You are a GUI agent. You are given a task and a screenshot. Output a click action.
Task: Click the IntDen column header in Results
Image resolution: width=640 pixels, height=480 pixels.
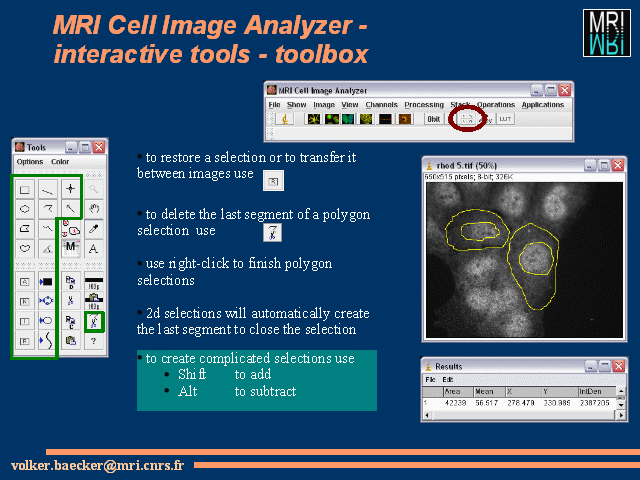click(x=596, y=391)
